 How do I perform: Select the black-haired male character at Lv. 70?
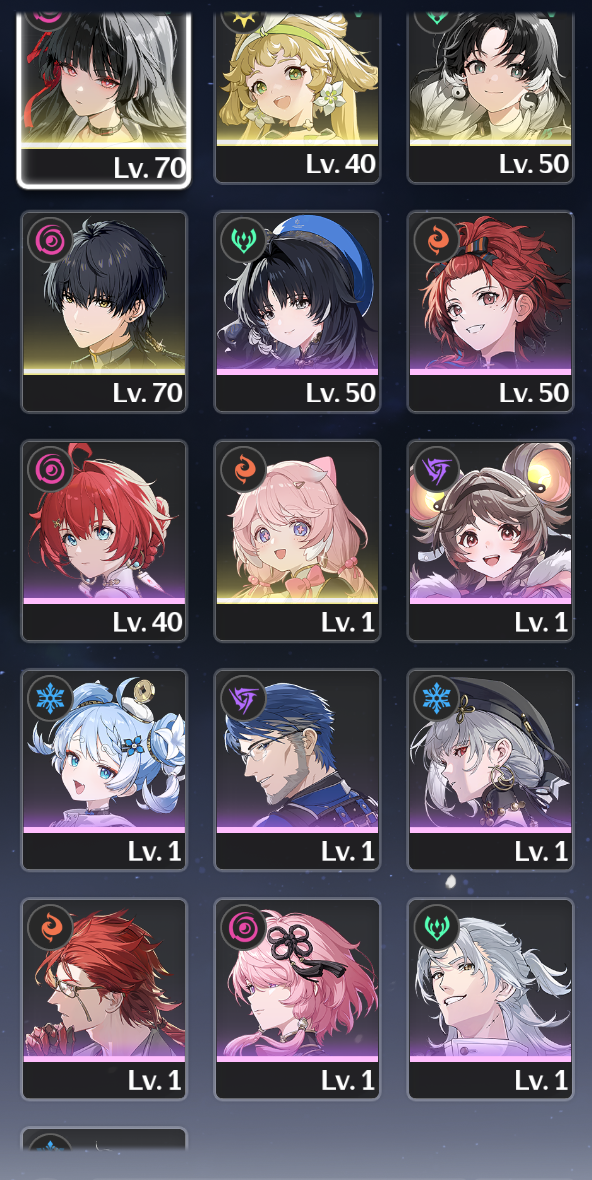pyautogui.click(x=104, y=312)
